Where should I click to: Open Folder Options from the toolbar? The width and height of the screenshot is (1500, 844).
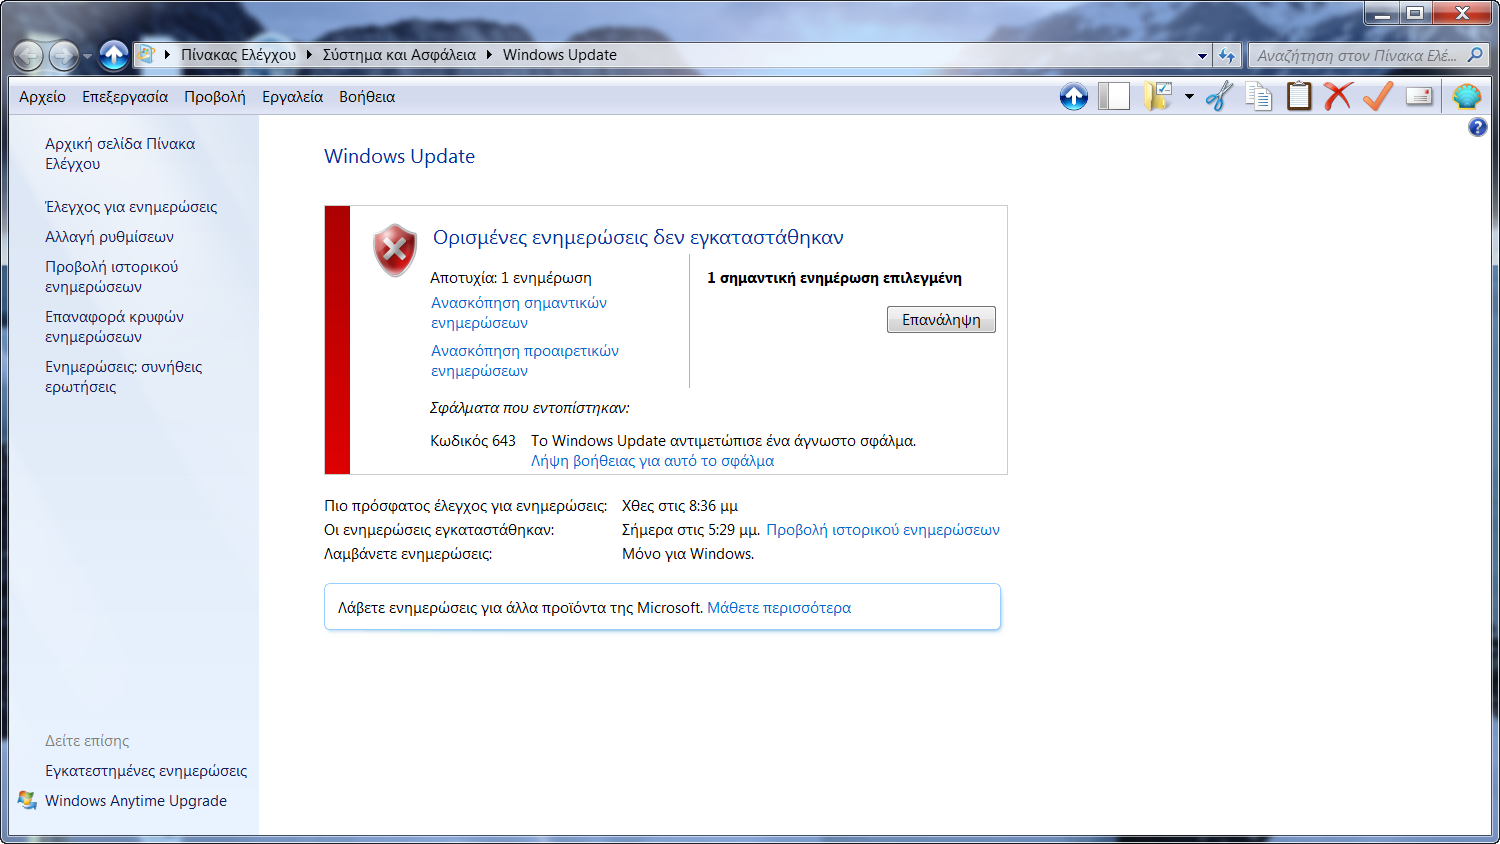(x=1158, y=96)
